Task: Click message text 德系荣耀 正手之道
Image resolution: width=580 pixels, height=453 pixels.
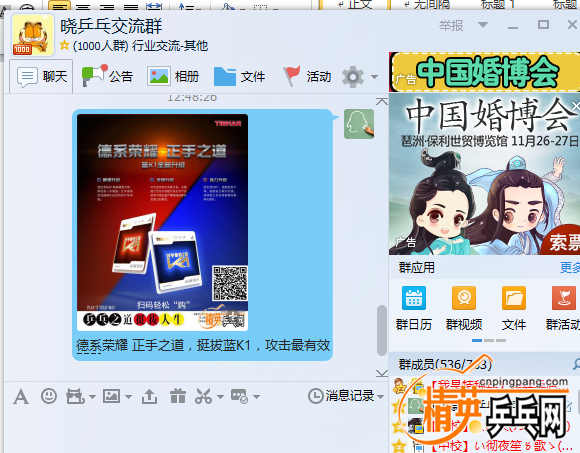Action: click(x=130, y=345)
